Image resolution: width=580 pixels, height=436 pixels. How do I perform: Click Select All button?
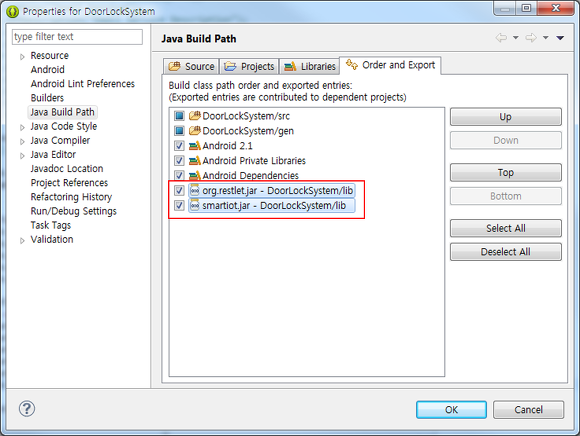pos(506,229)
